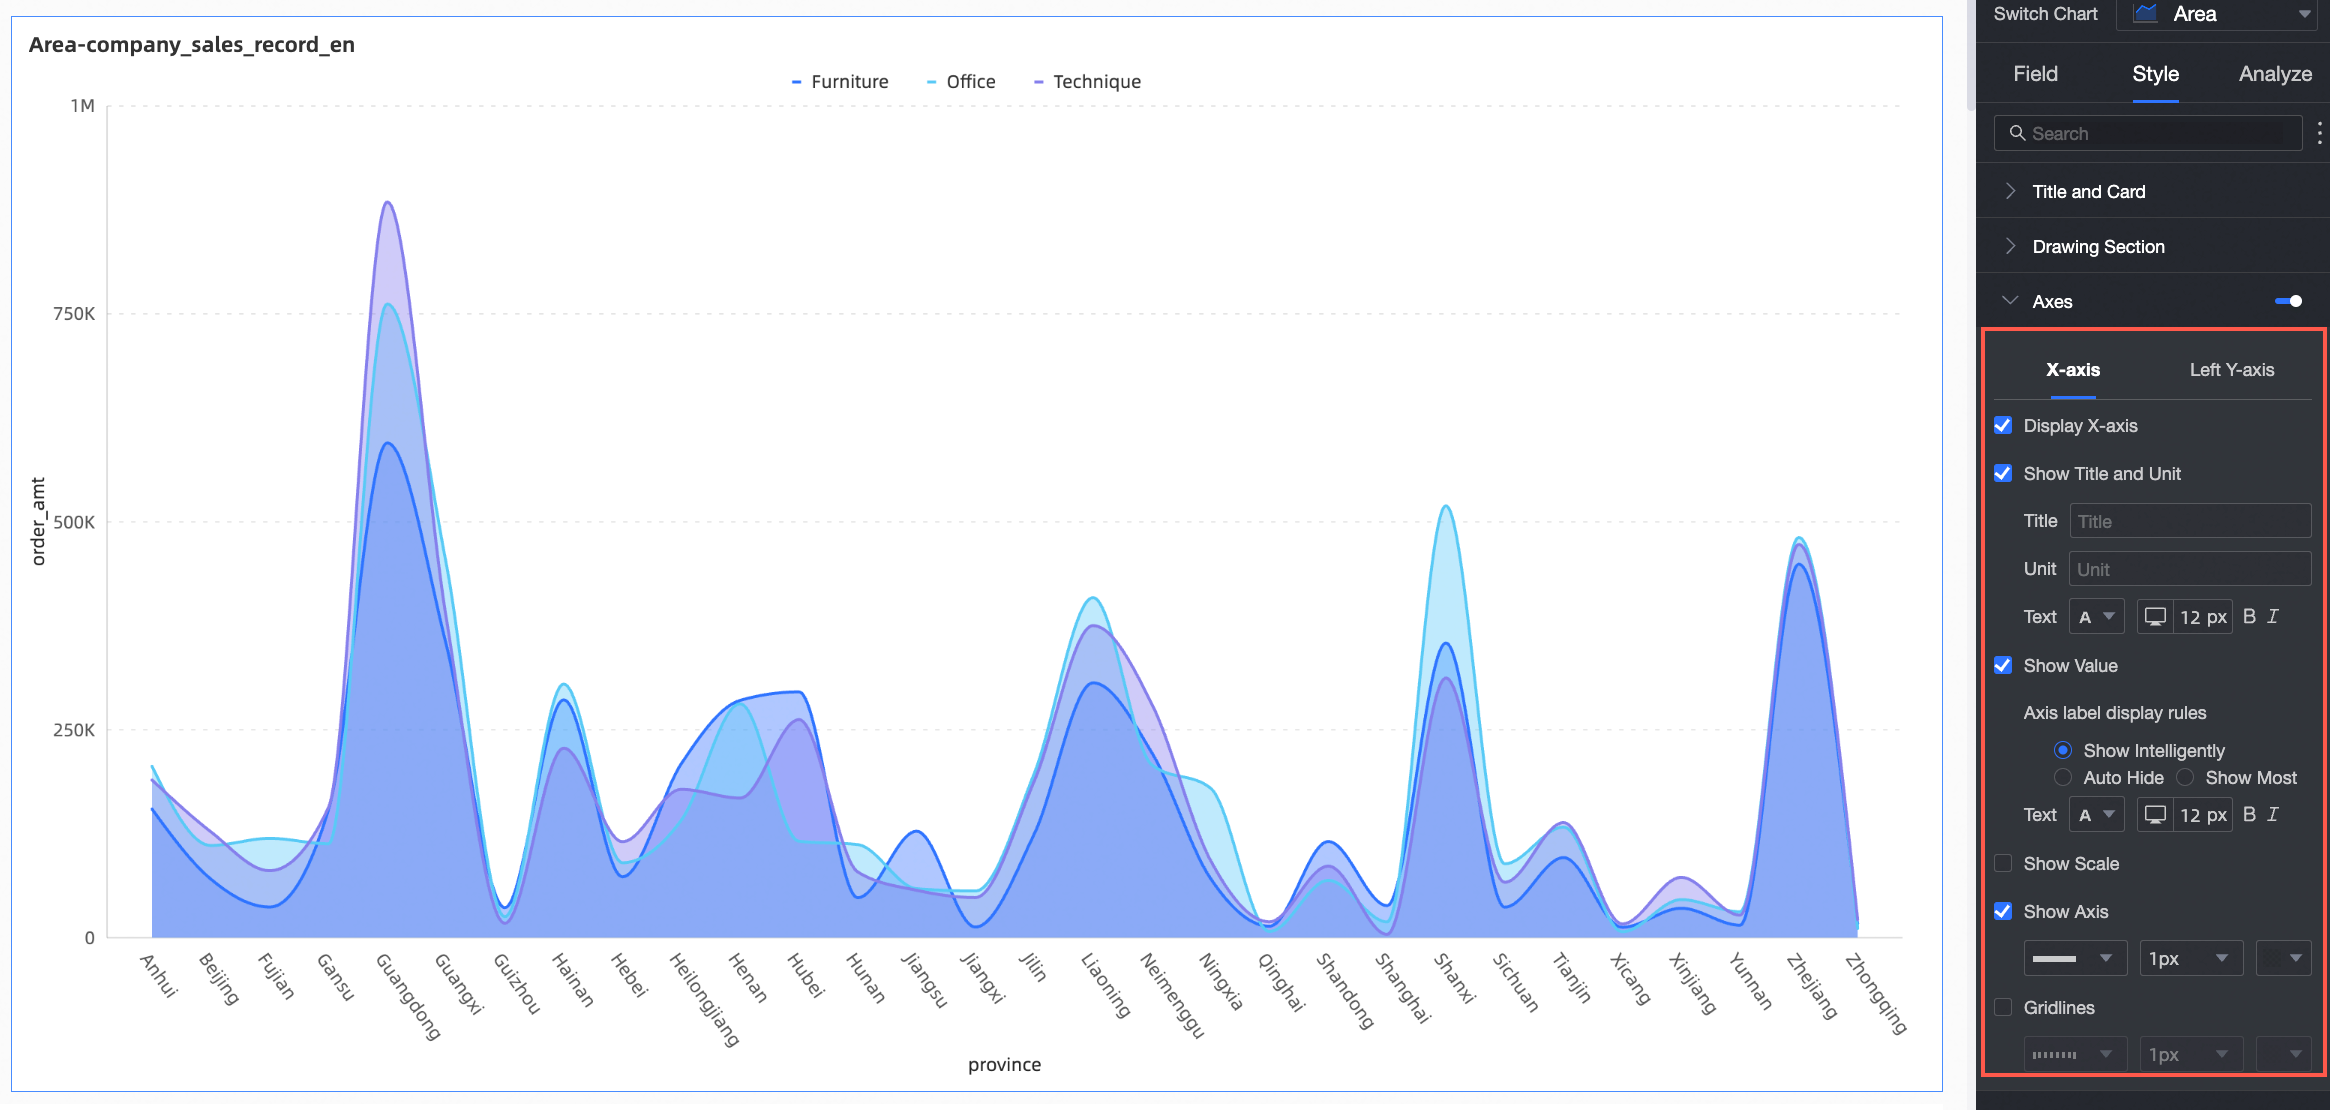Switch to the Field tab
2330x1110 pixels.
tap(2035, 74)
